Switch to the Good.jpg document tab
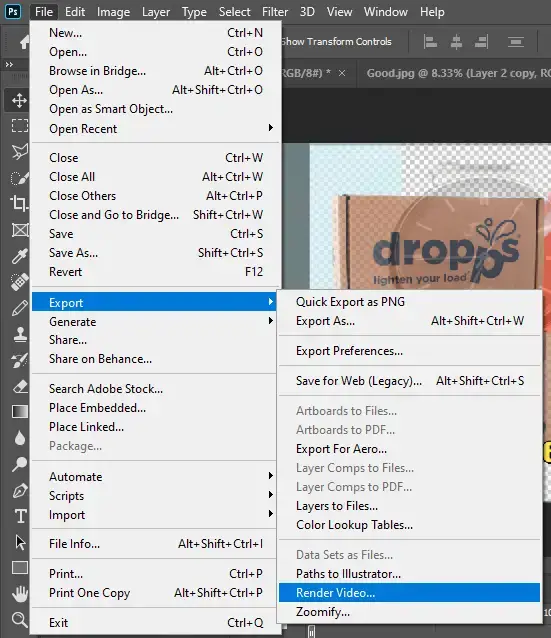The image size is (551, 638). [x=458, y=73]
